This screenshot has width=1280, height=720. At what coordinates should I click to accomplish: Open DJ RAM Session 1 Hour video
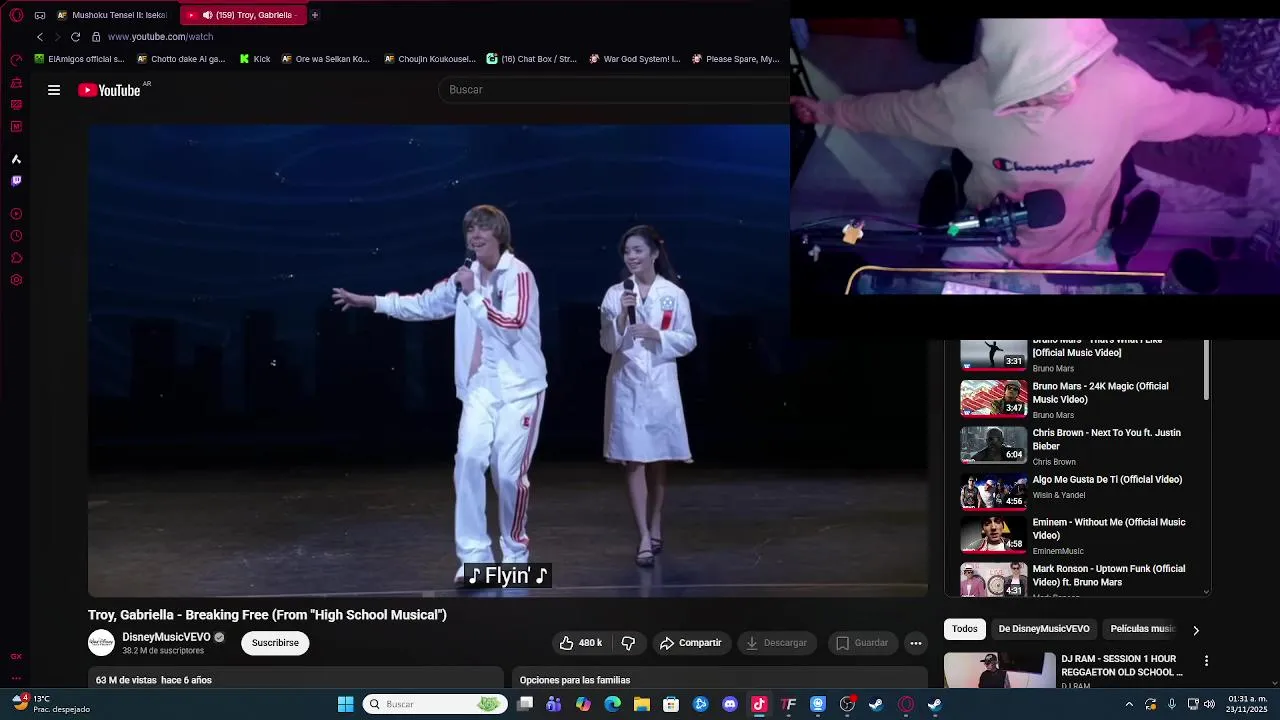click(1122, 666)
